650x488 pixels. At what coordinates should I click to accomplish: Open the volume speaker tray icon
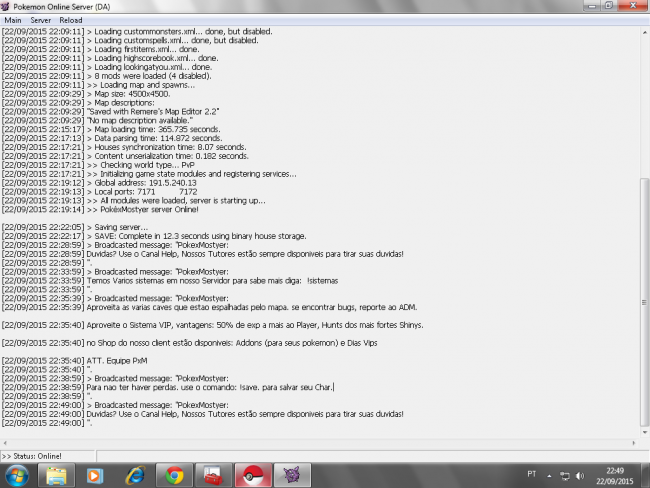[580, 476]
